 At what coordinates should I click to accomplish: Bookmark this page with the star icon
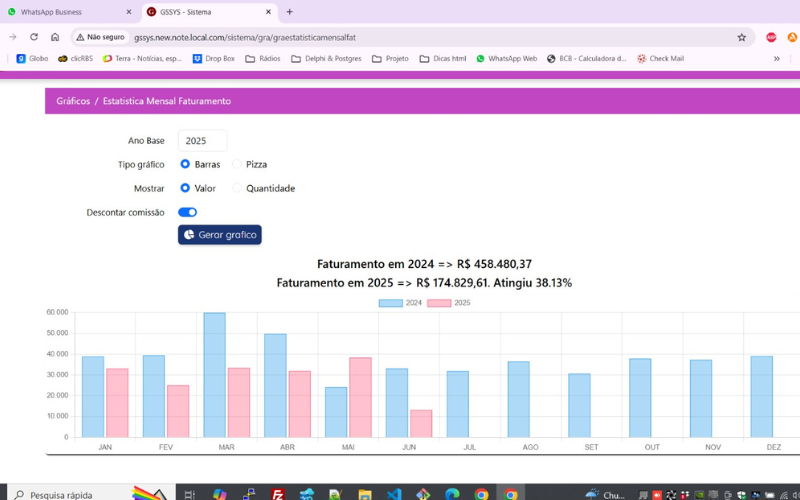[741, 37]
